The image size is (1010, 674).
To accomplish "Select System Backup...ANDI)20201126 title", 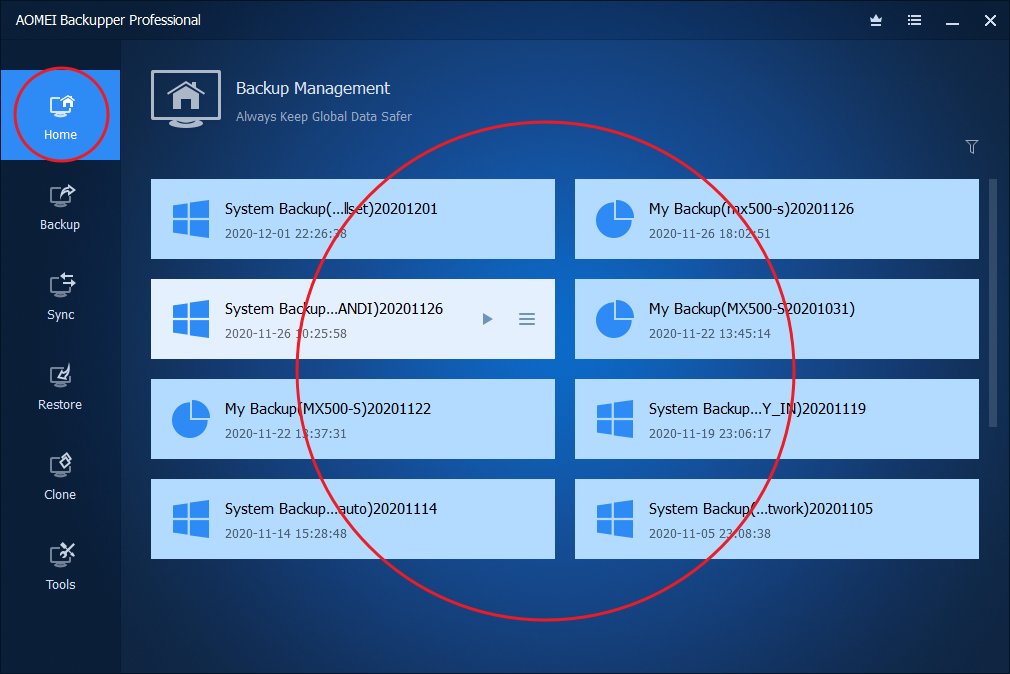I will [x=334, y=309].
